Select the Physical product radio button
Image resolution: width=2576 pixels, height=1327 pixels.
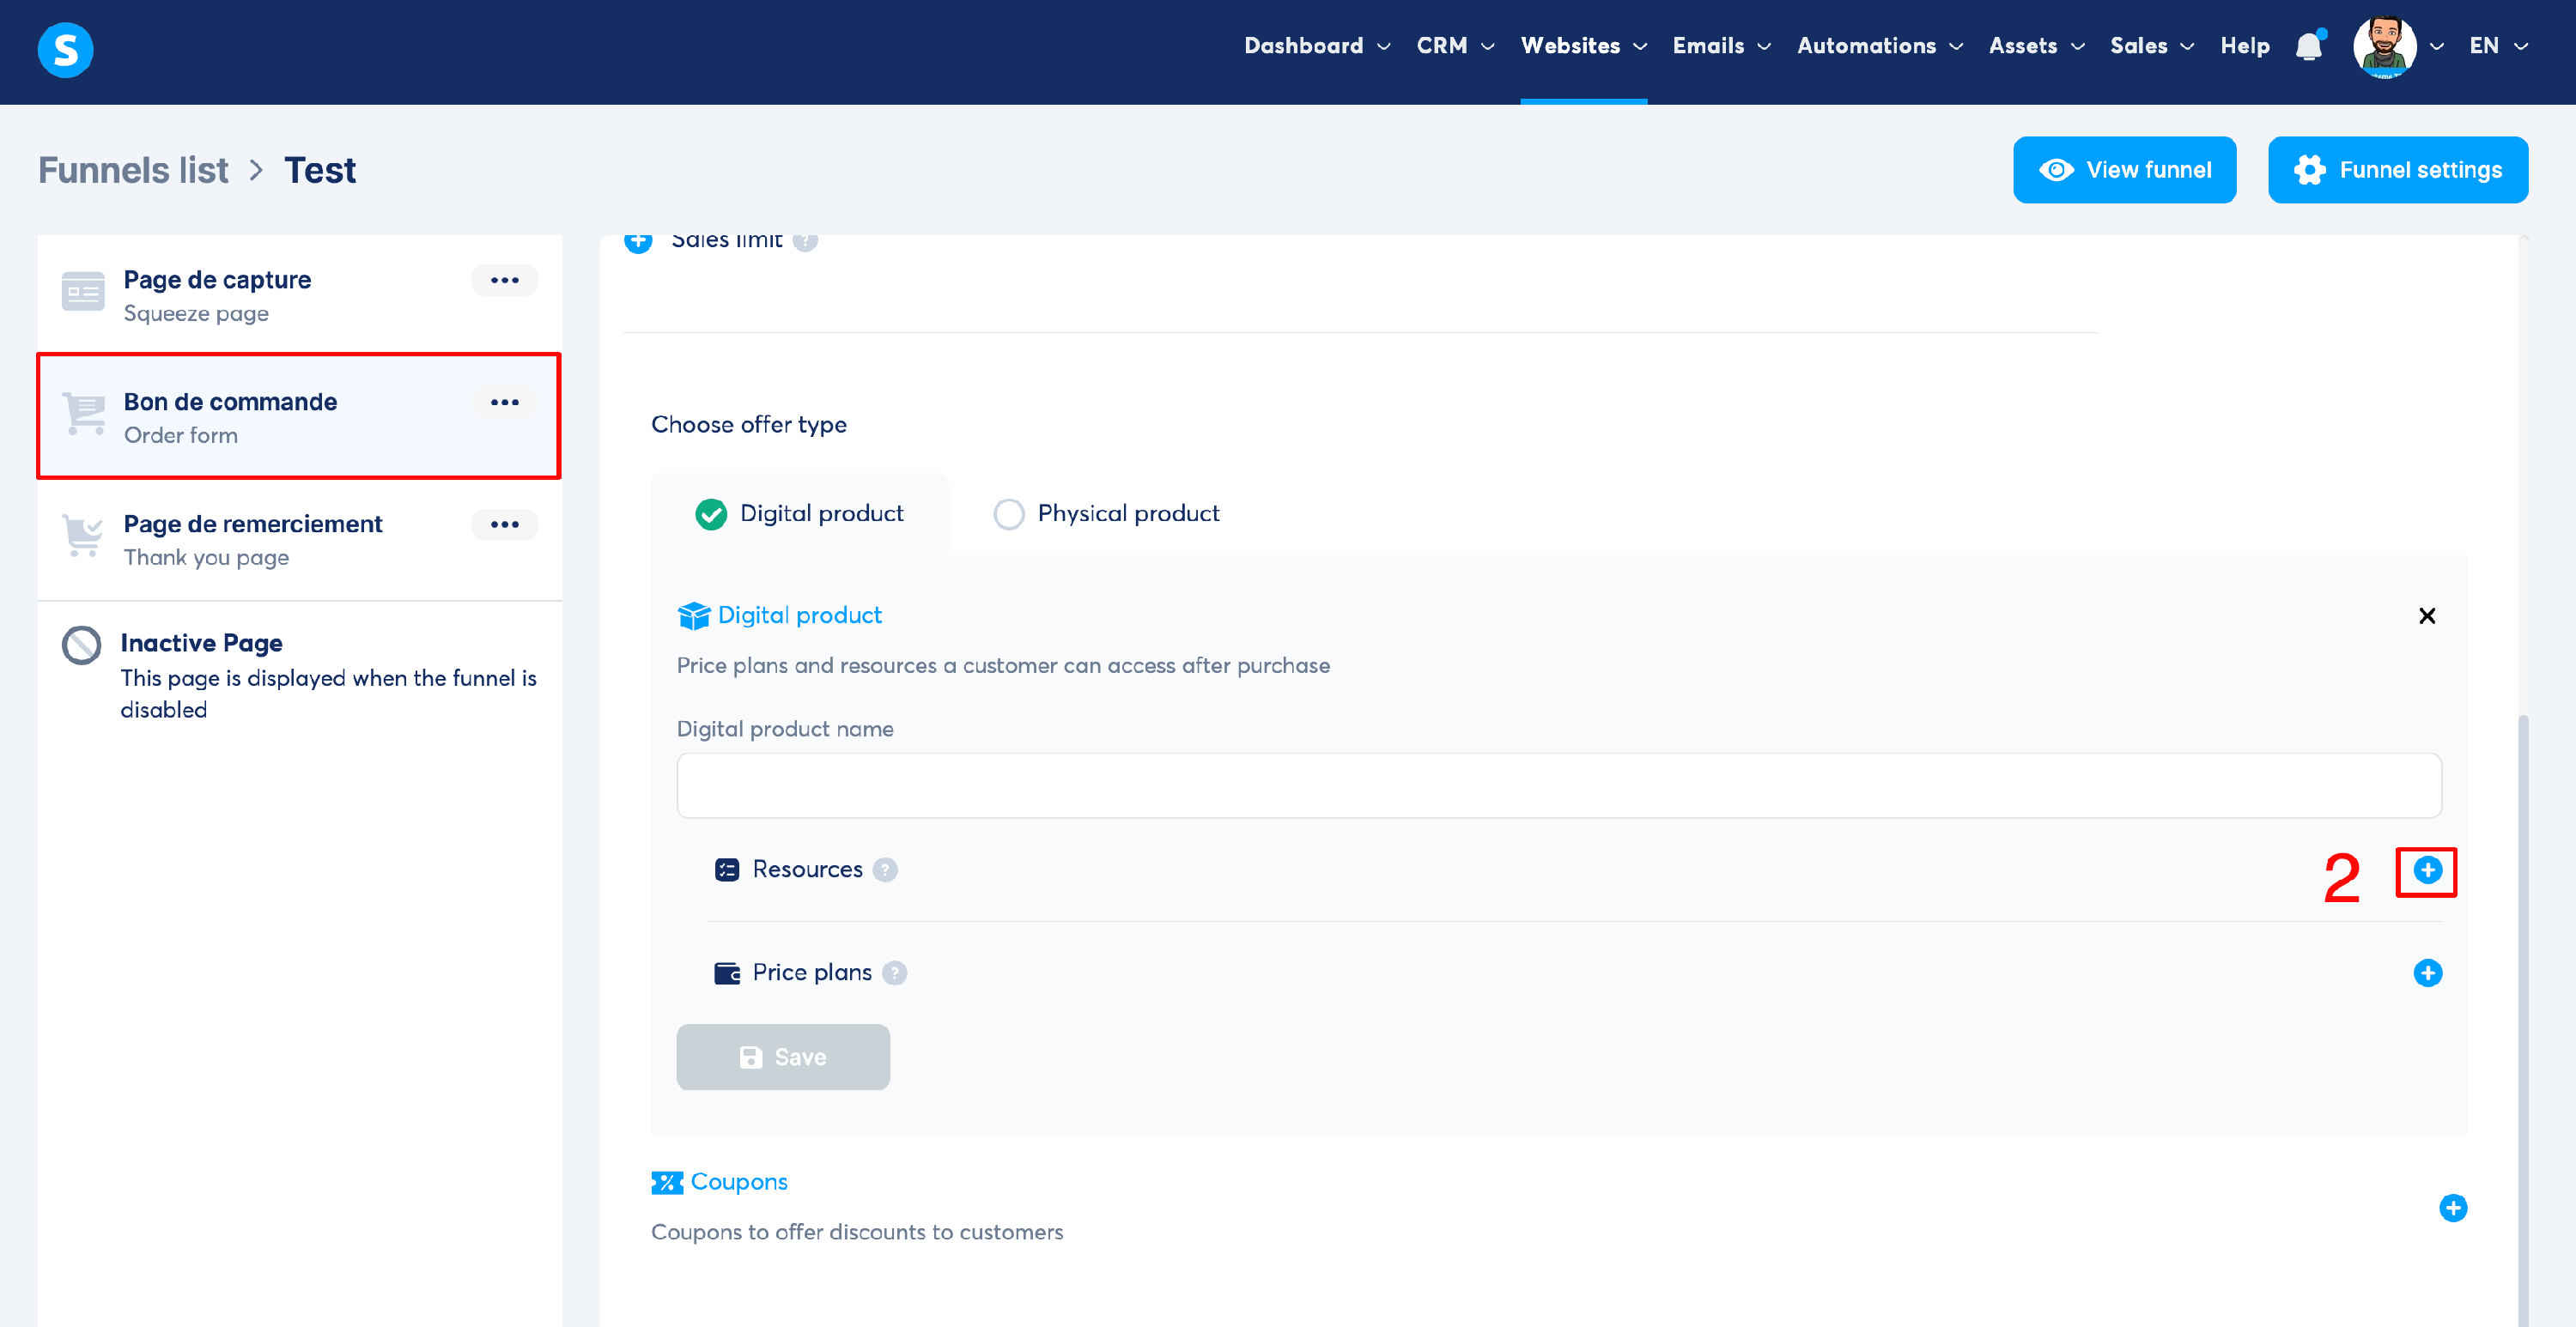point(1009,514)
